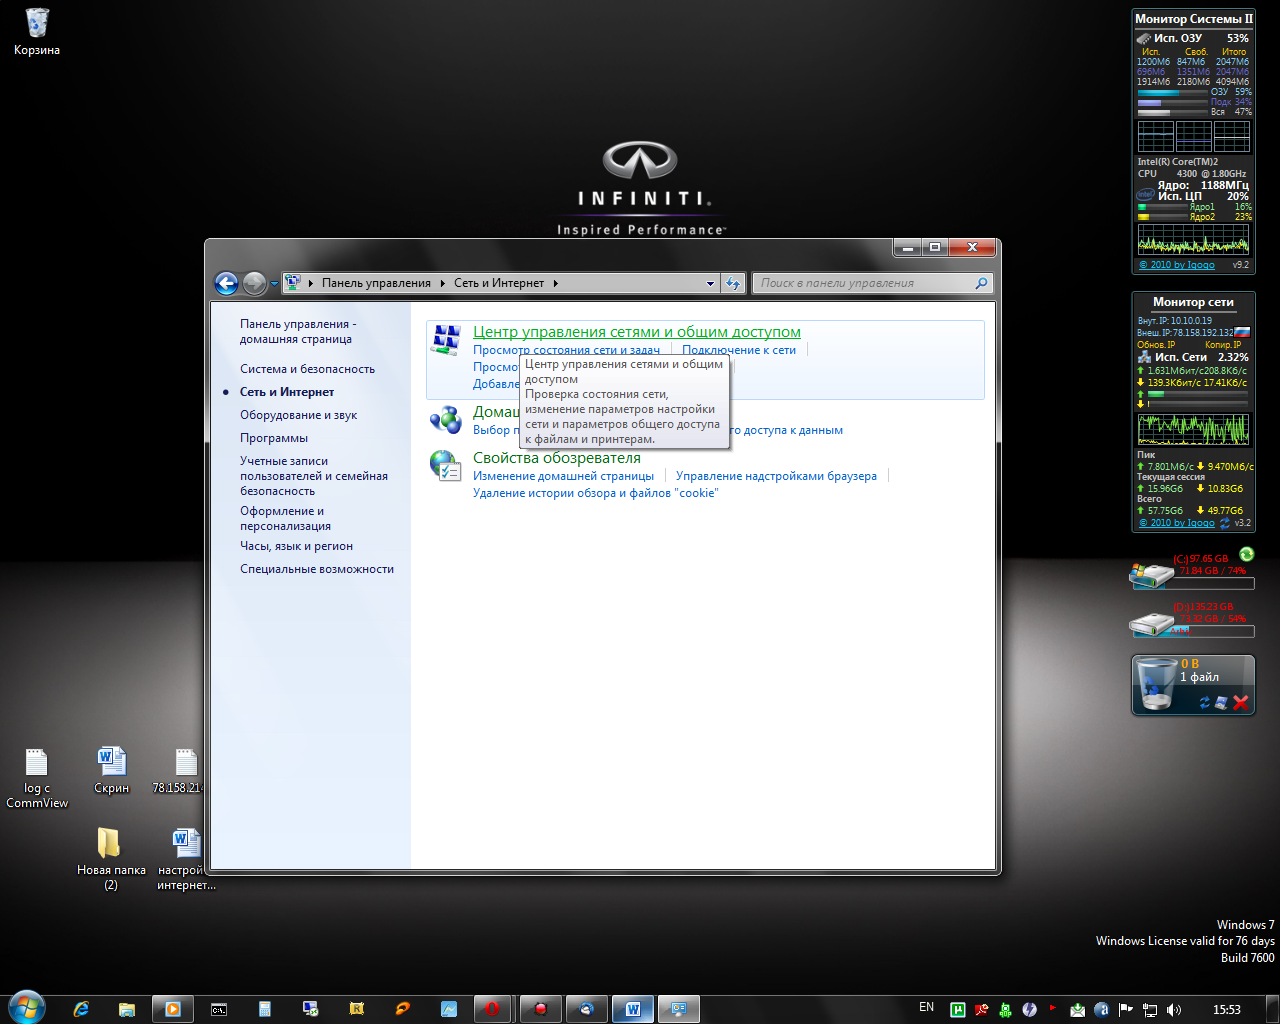The height and width of the screenshot is (1024, 1280).
Task: Click the Поиск в панели управления search field
Action: [864, 283]
